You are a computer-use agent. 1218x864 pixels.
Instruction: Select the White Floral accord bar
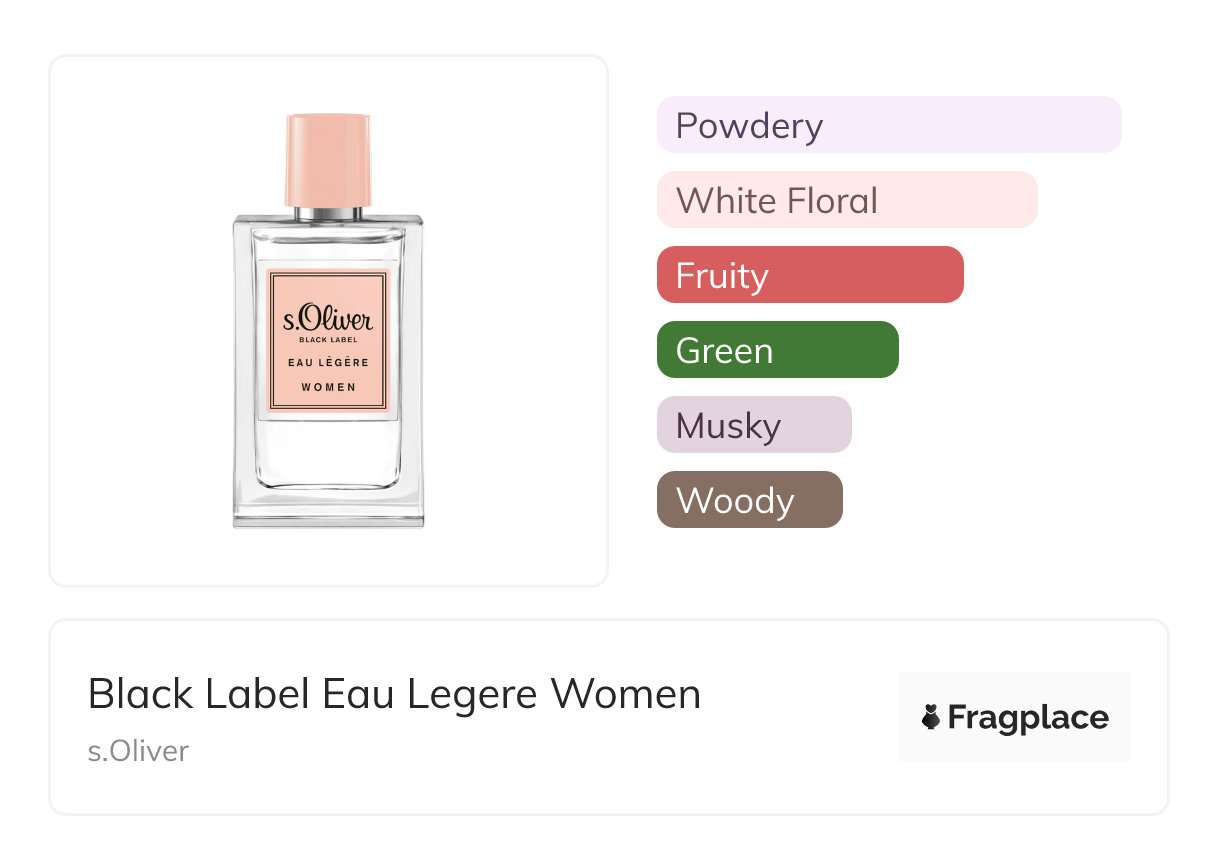pos(846,200)
